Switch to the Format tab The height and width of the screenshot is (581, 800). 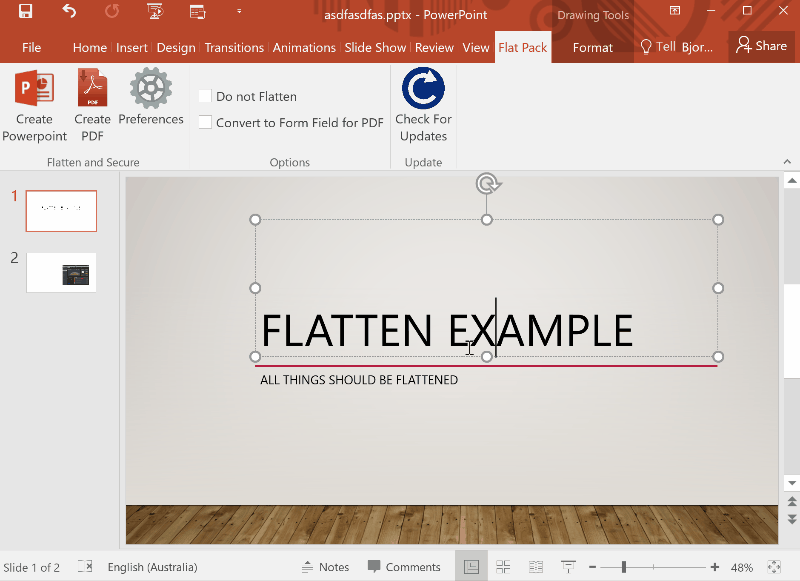(592, 47)
